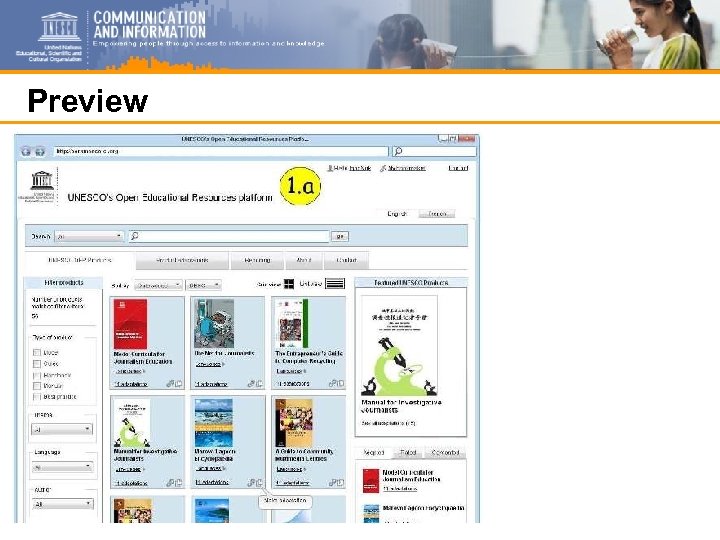Viewport: 720px width, 540px height.
Task: Click chain link icon on Investigative Journalists grid card
Action: coord(170,483)
